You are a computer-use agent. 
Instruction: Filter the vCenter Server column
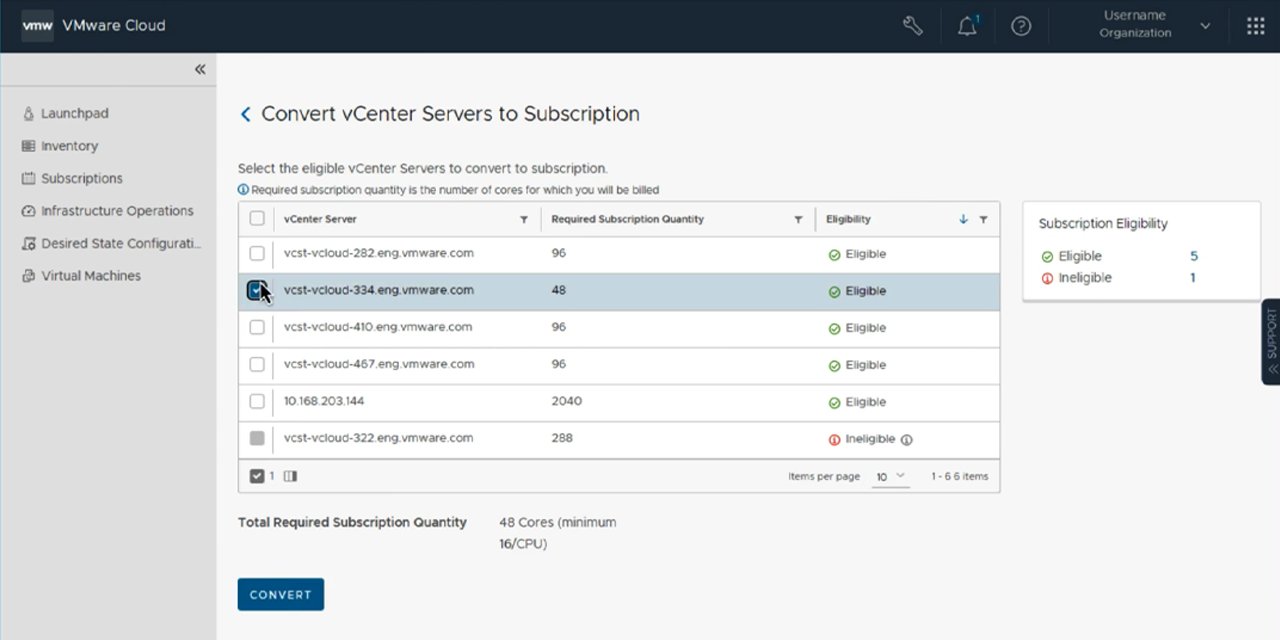pos(524,220)
